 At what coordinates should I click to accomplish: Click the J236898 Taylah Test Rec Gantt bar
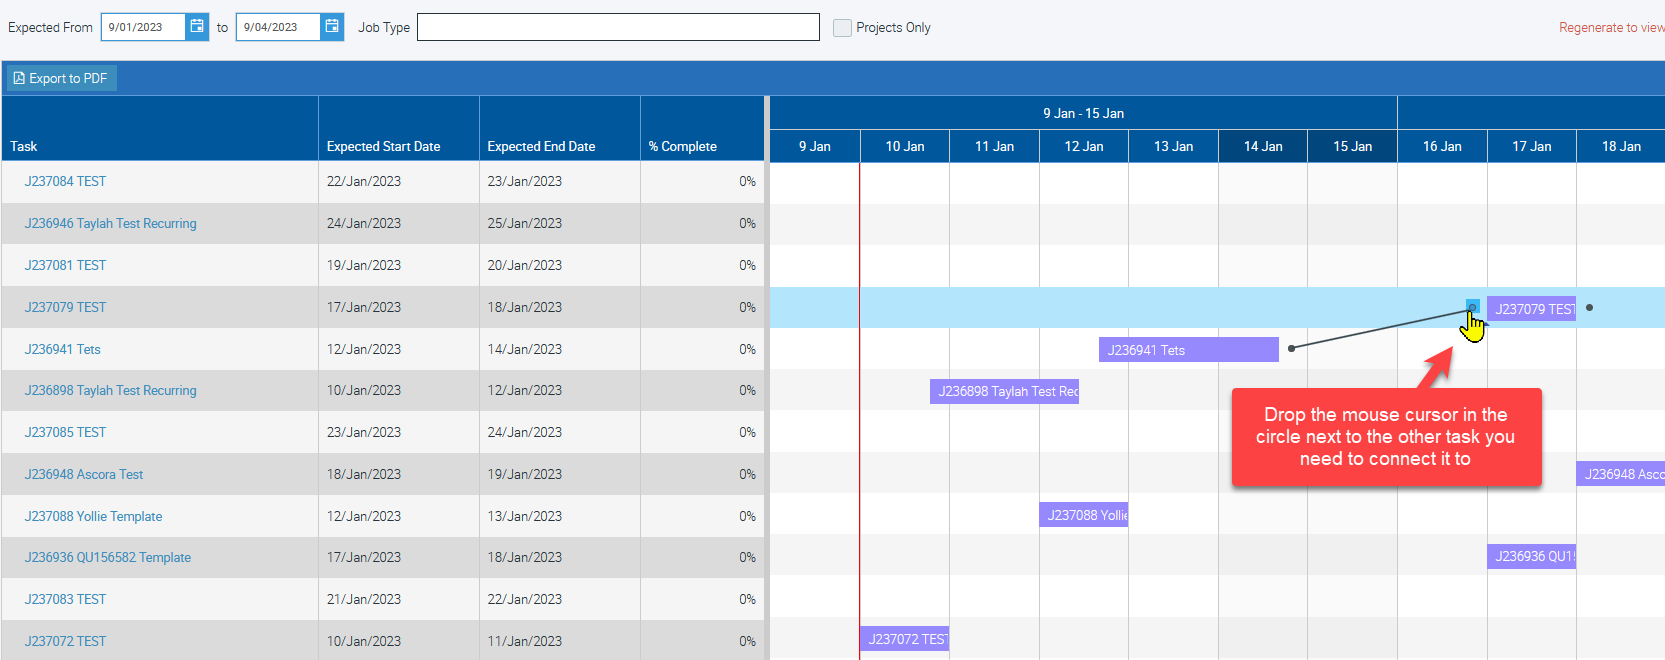pyautogui.click(x=1004, y=391)
